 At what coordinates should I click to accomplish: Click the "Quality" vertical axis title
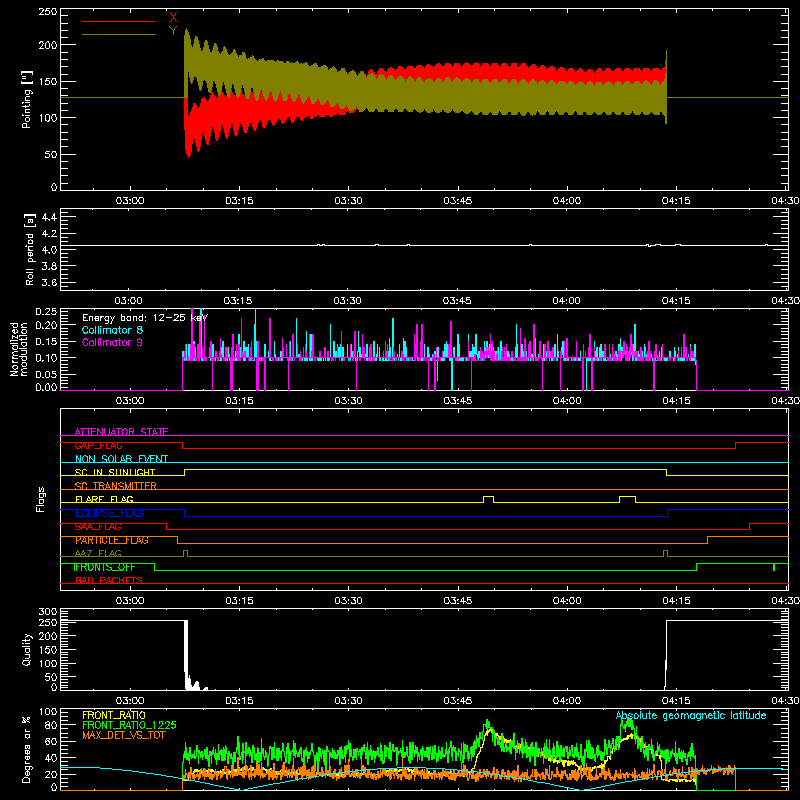click(x=27, y=649)
